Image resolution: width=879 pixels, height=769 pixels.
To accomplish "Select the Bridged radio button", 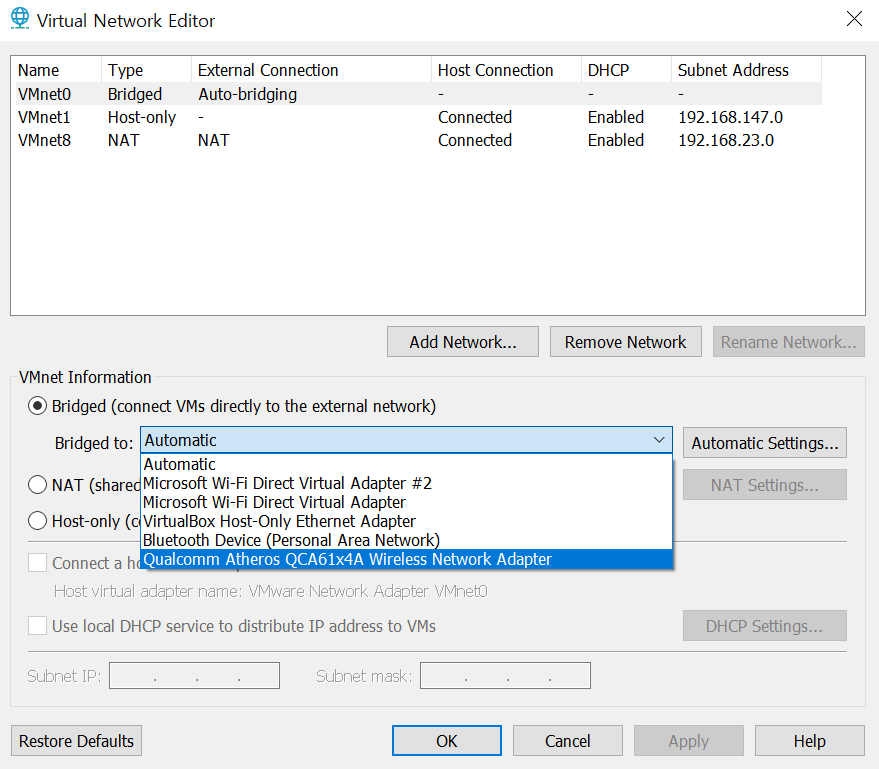I will (x=38, y=406).
